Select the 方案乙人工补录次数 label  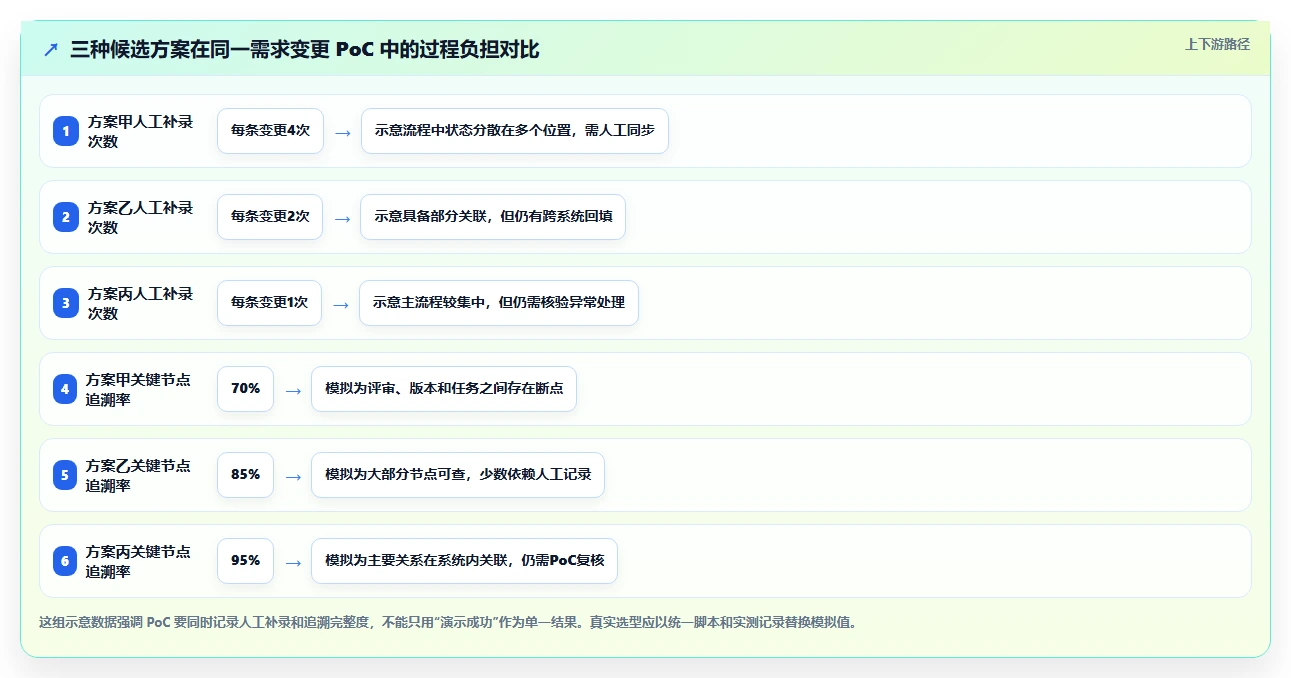(141, 217)
